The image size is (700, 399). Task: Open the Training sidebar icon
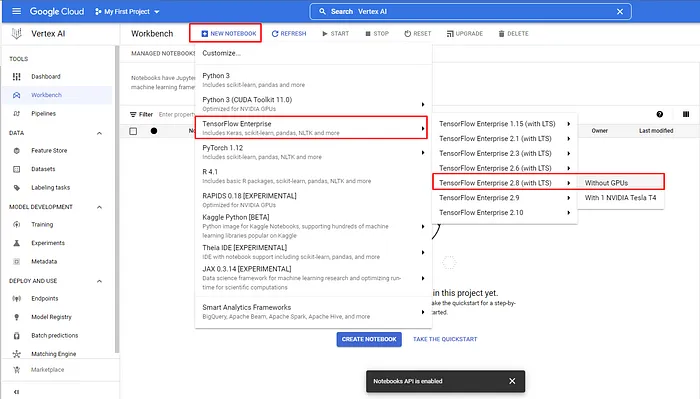tap(17, 224)
